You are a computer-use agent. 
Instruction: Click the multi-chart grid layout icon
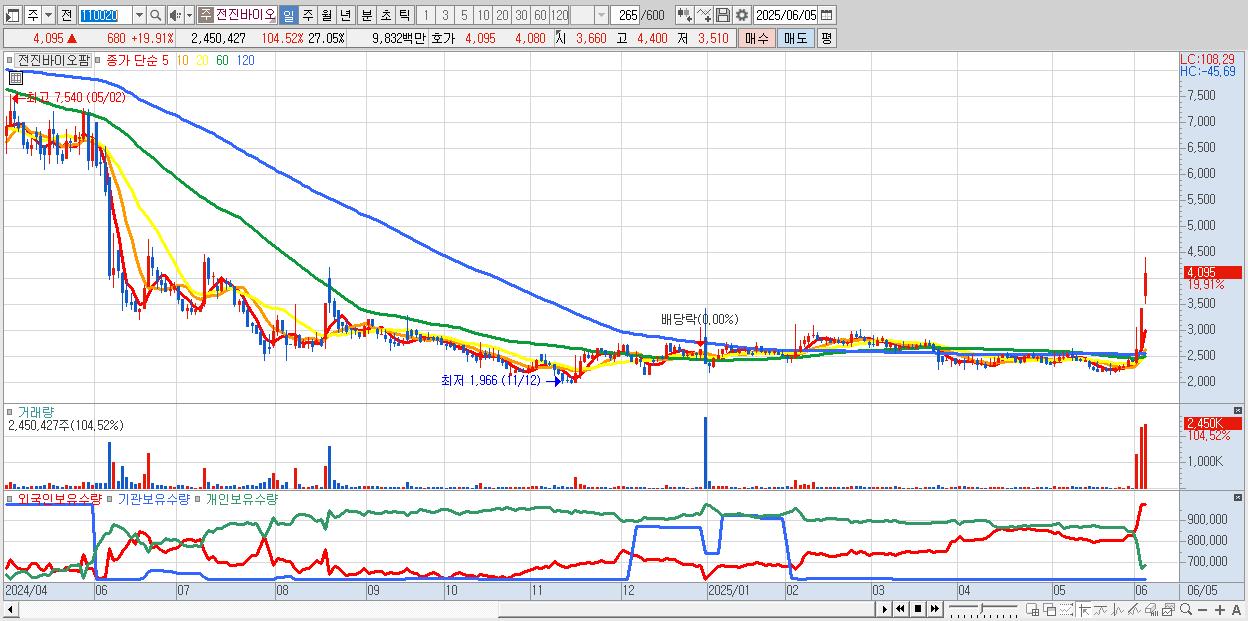coord(1033,610)
